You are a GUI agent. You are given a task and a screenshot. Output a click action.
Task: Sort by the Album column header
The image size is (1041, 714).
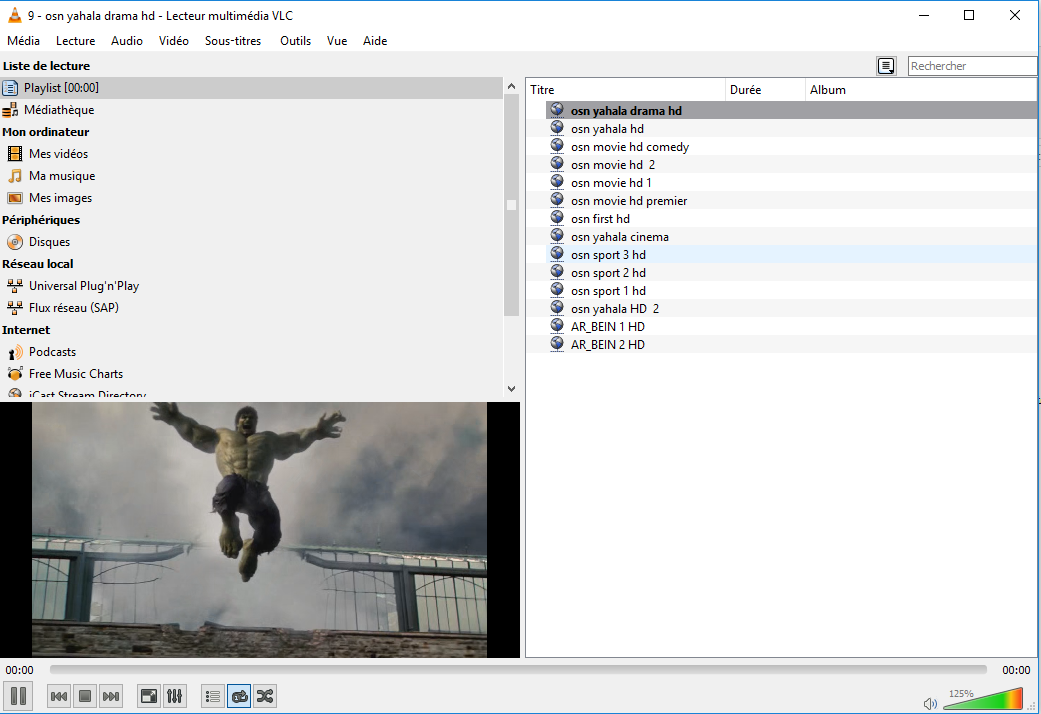coord(921,90)
